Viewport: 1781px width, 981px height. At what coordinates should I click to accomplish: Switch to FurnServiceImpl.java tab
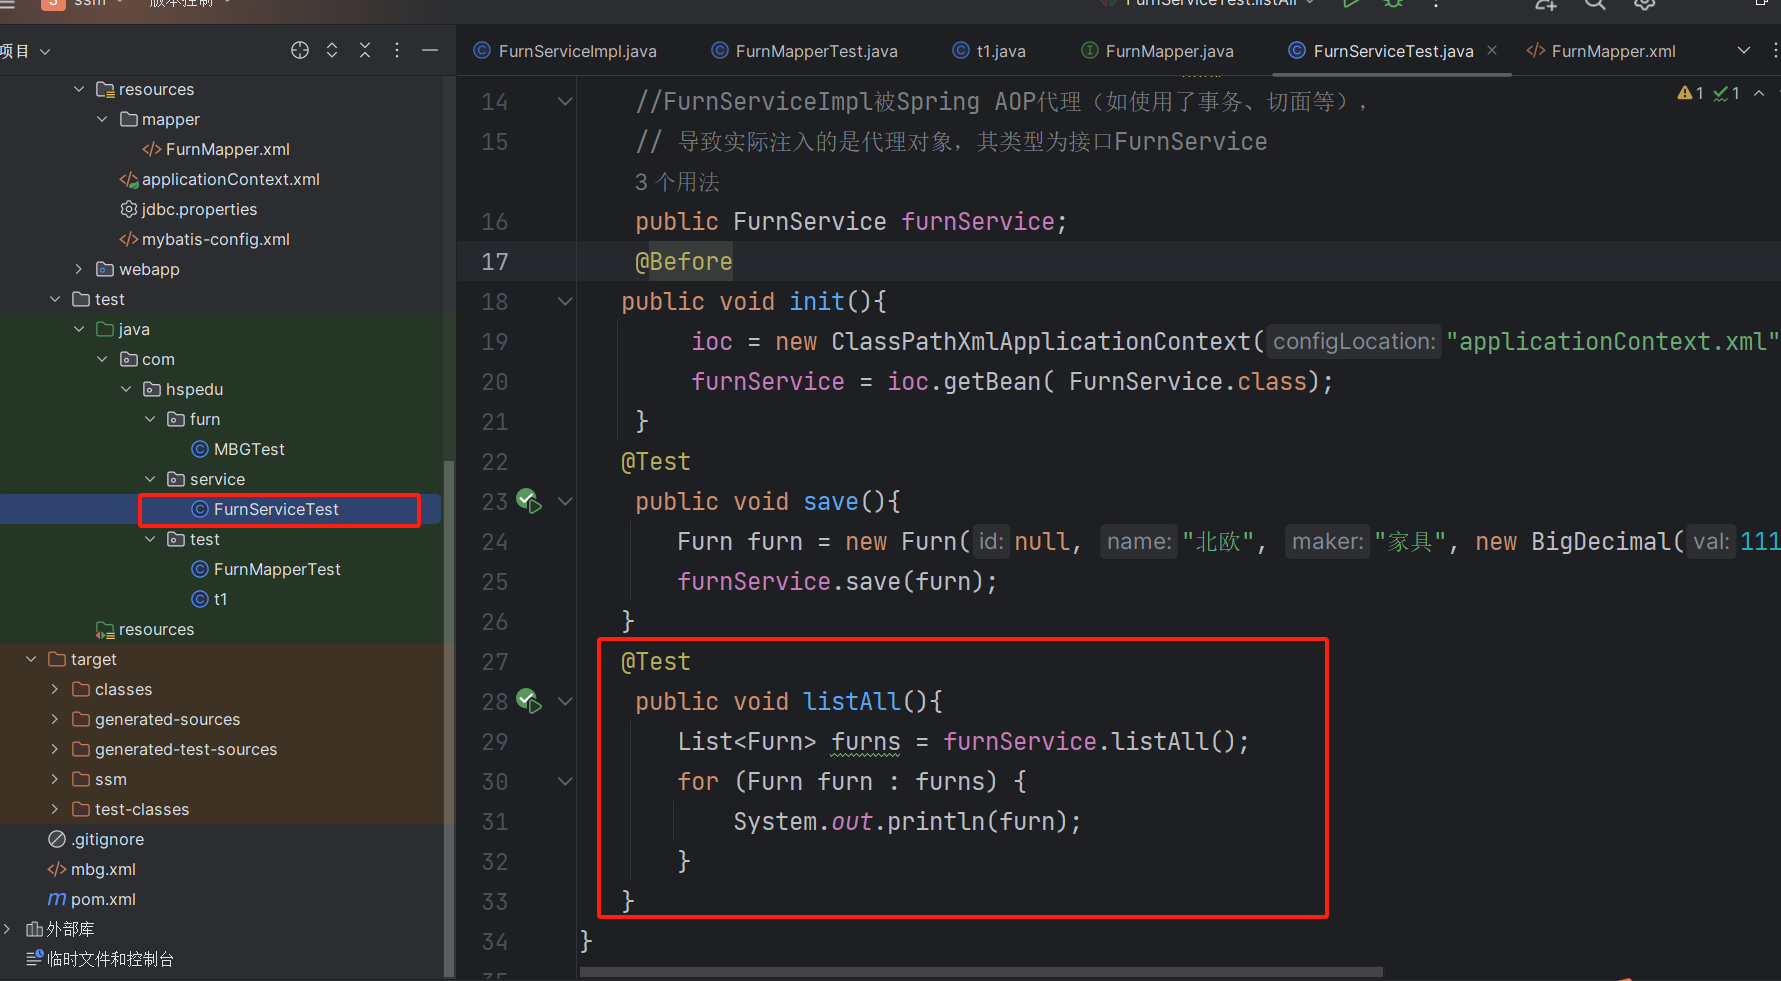pos(566,51)
